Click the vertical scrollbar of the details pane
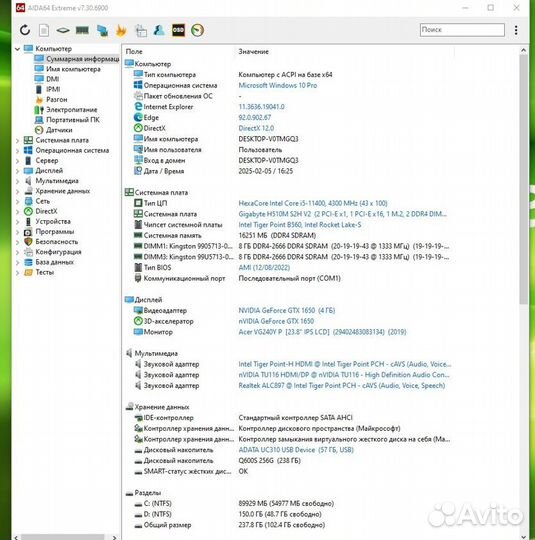 pos(524,179)
